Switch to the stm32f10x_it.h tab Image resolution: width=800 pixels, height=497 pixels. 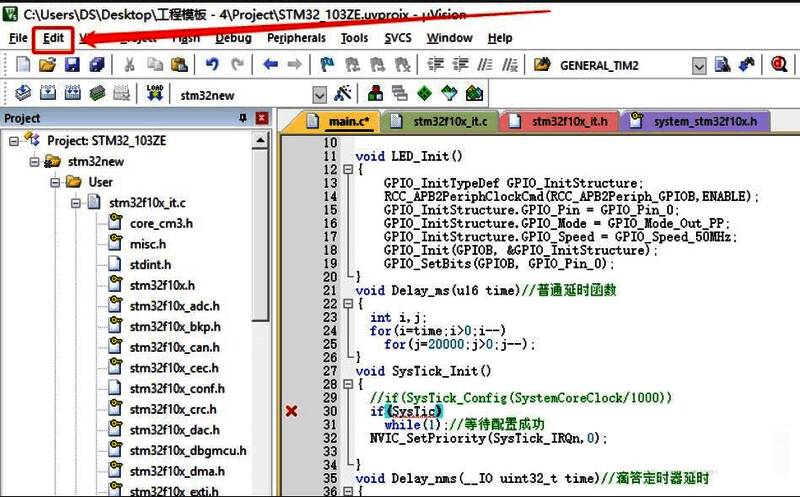click(568, 122)
